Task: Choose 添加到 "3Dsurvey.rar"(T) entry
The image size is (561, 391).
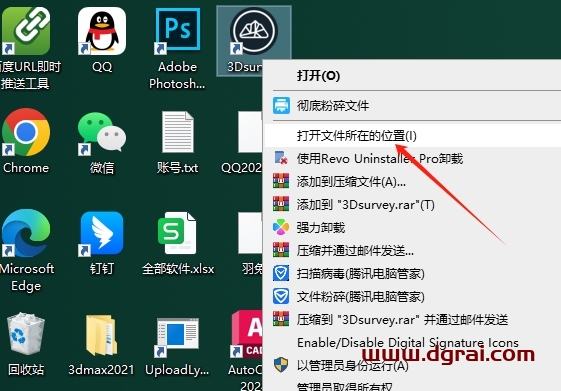Action: point(412,205)
